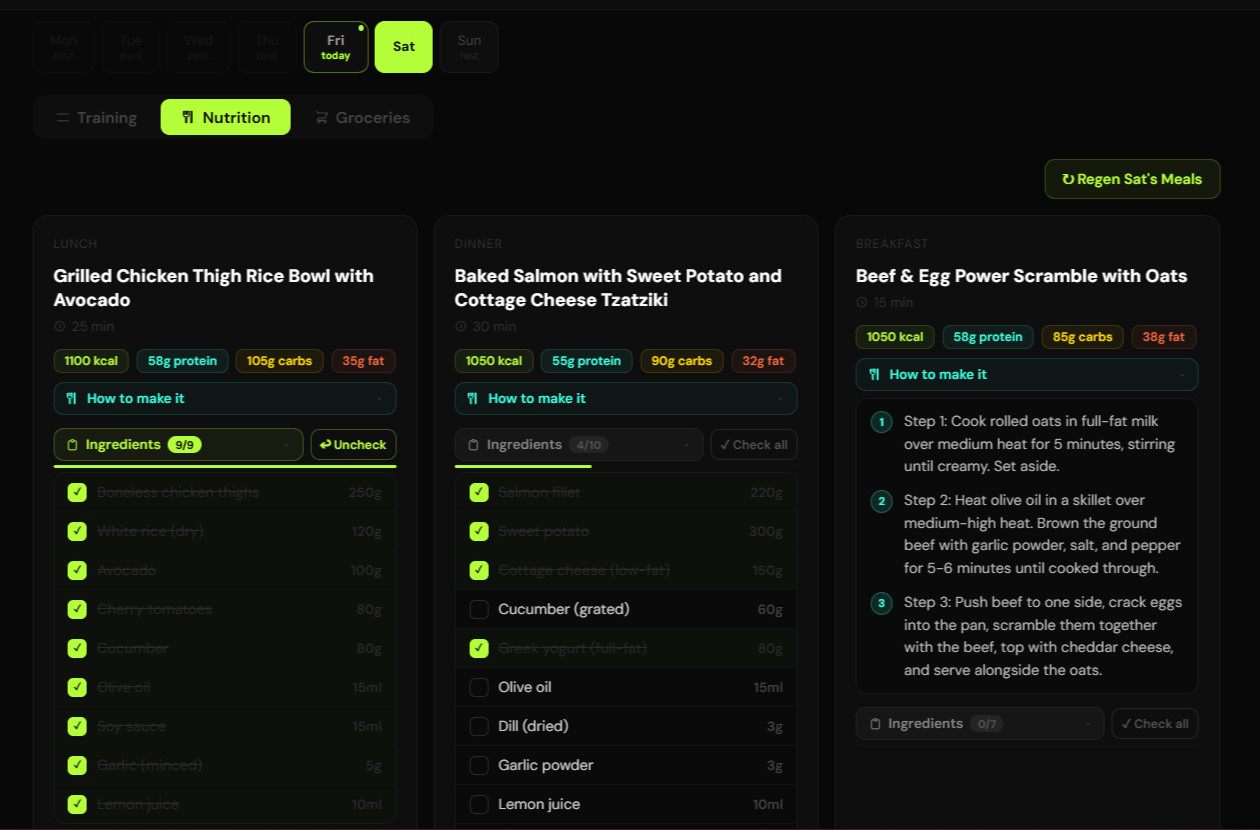Uncheck Garlic (minced) ingredient
Screen dimensions: 1260x830
pos(77,765)
